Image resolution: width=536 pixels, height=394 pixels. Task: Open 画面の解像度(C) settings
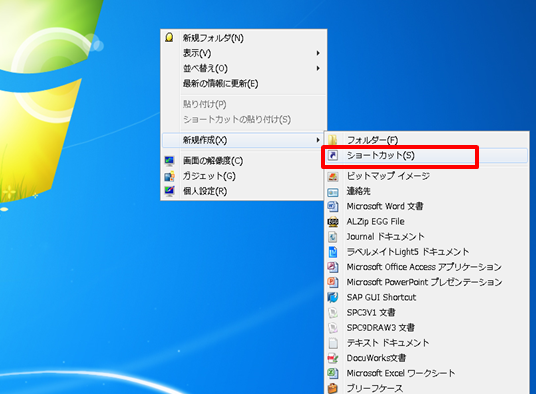[x=243, y=161]
